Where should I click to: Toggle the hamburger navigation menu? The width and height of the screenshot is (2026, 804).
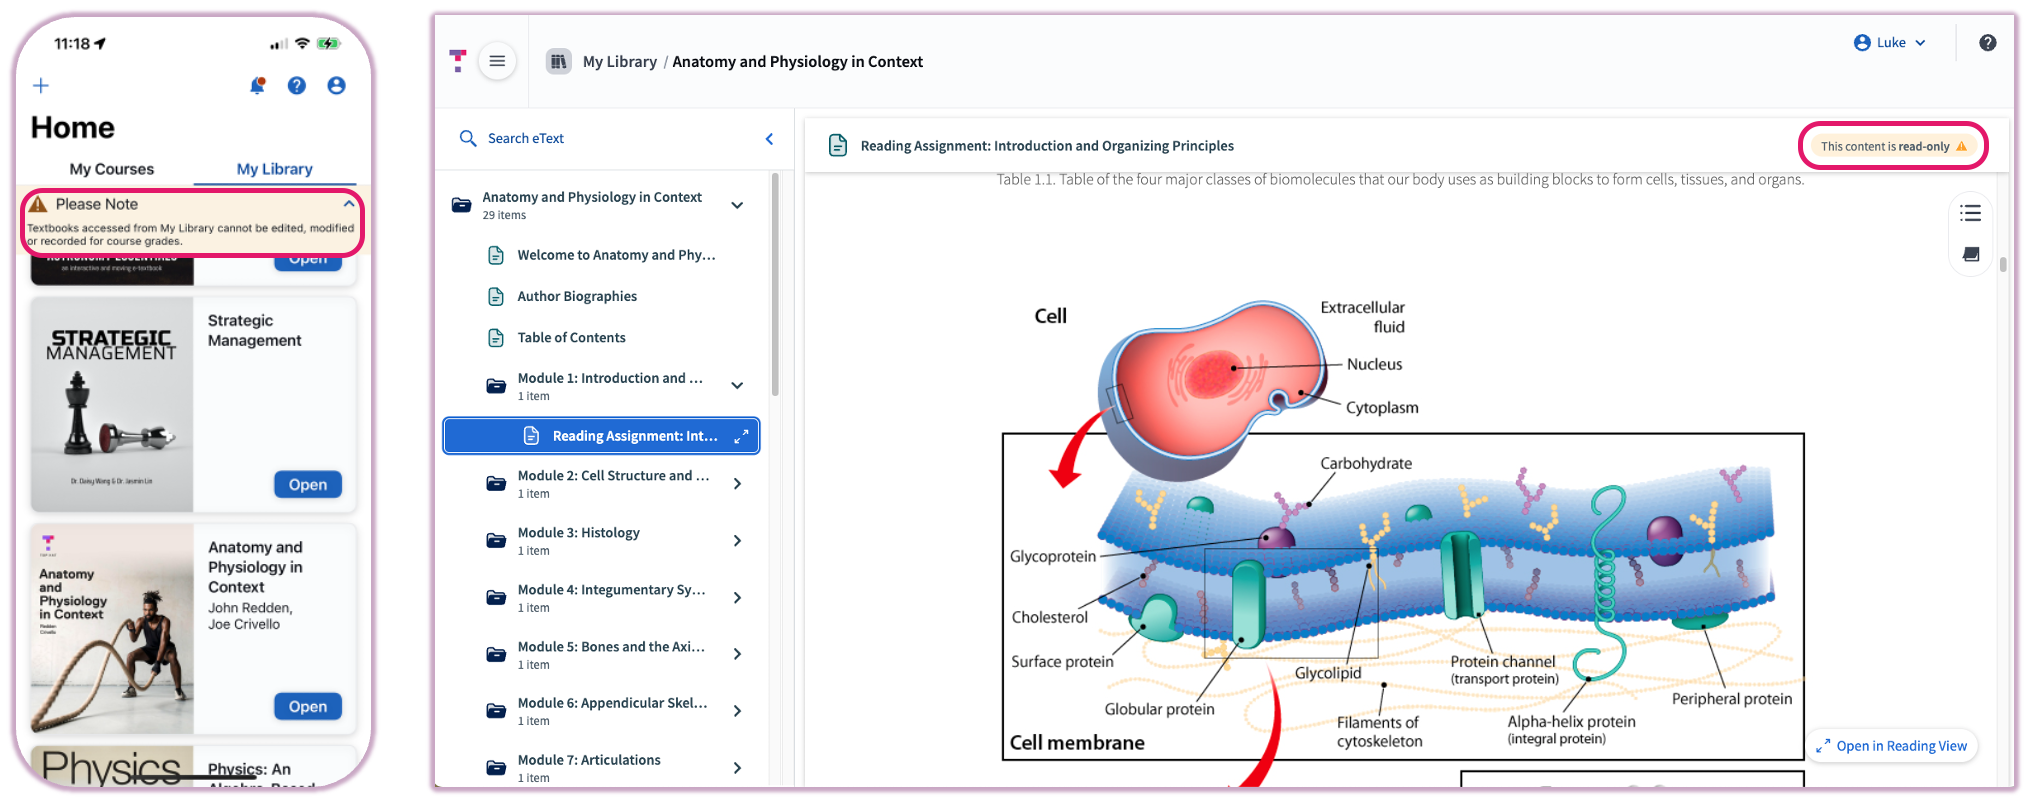coord(497,62)
